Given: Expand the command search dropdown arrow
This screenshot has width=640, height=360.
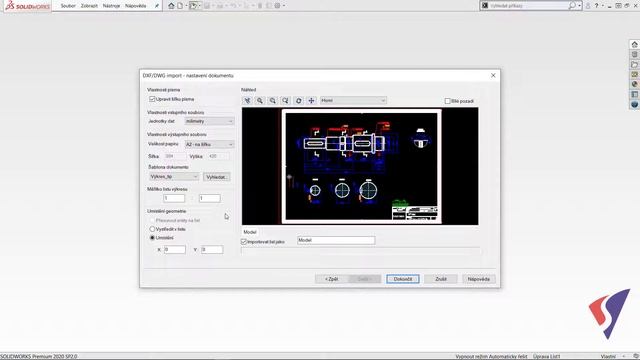Looking at the screenshot, I should [579, 6].
